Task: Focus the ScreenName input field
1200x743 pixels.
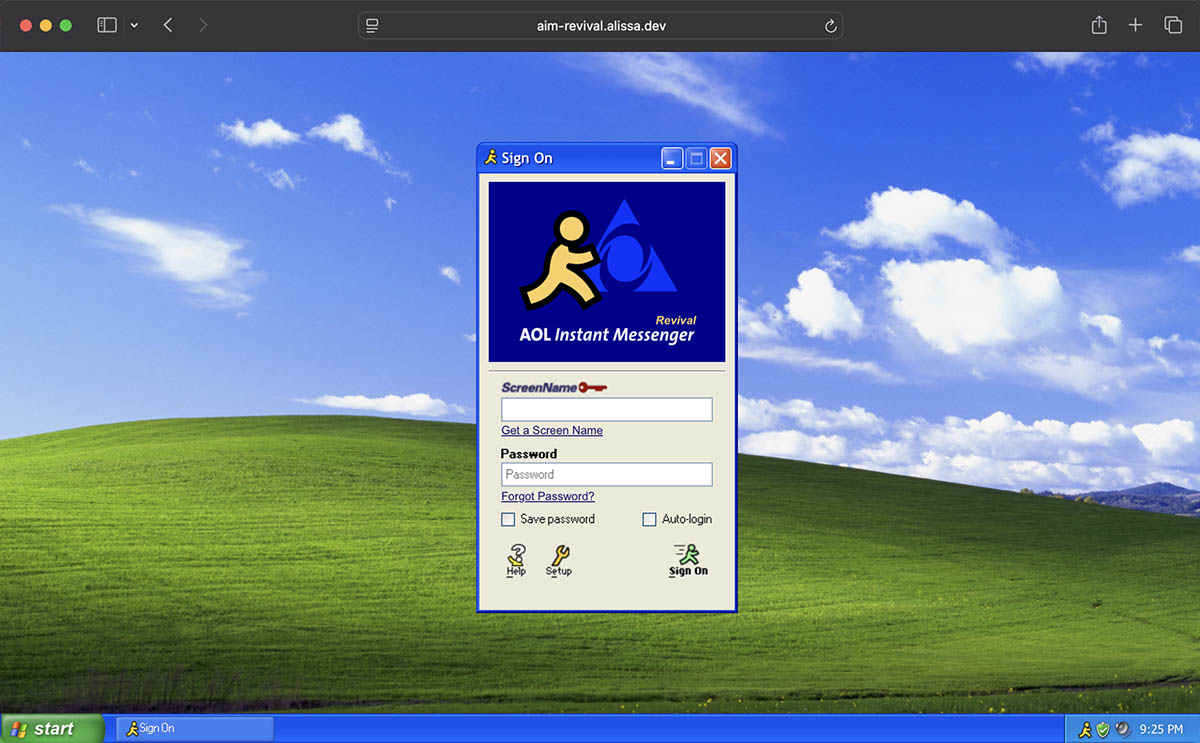Action: click(x=607, y=409)
